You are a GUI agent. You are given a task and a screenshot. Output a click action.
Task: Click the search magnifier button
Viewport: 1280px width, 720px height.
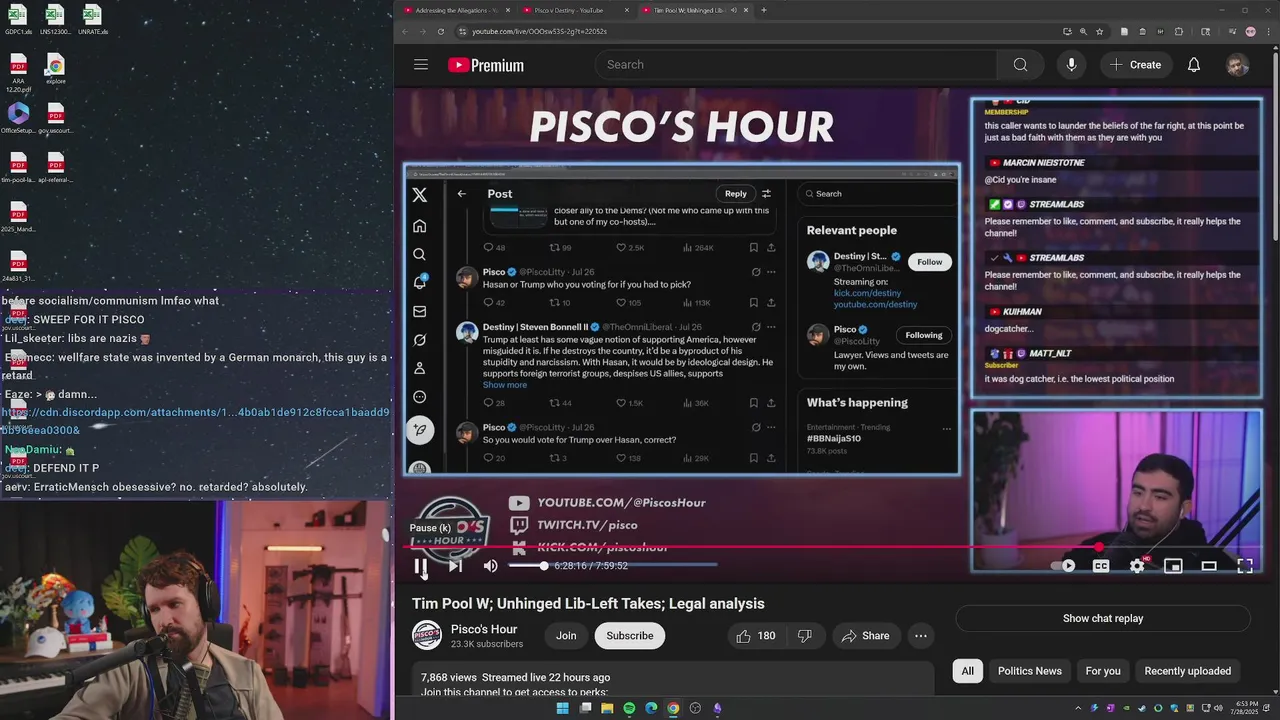tap(1020, 65)
